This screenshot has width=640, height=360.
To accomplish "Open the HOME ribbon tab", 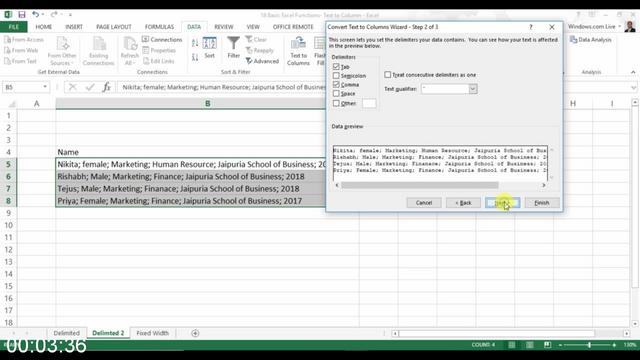I will click(43, 27).
